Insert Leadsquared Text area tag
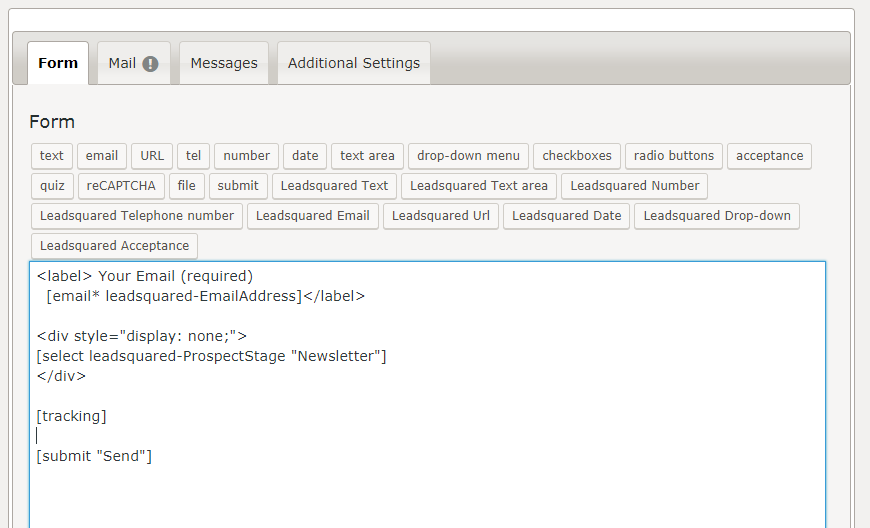This screenshot has width=870, height=528. click(x=479, y=186)
